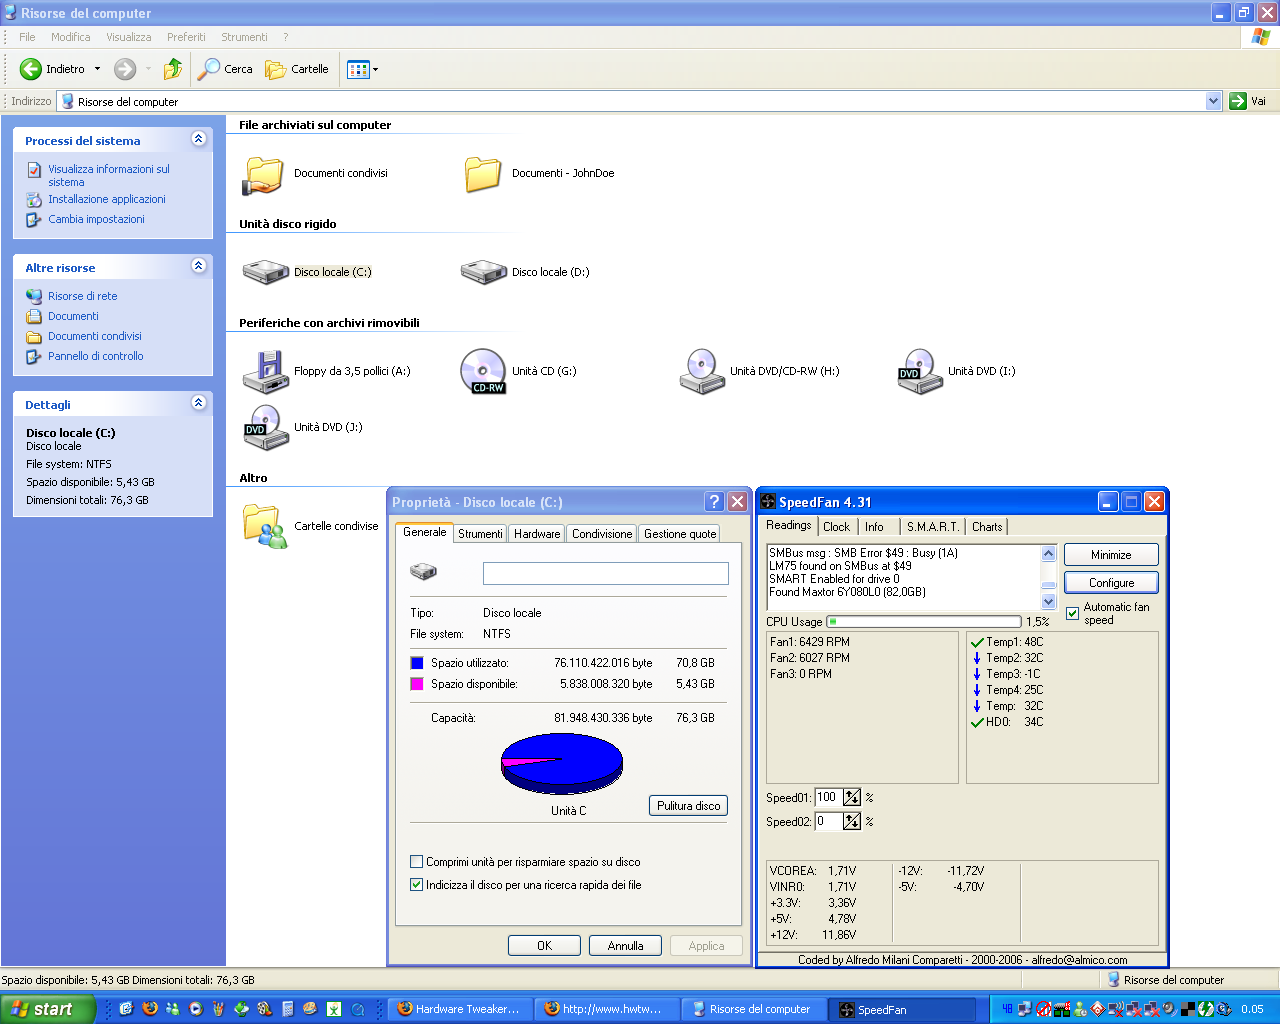Viewport: 1280px width, 1024px height.
Task: Click the Floppy da 3,5 pollici (A:) drive icon
Action: point(265,372)
